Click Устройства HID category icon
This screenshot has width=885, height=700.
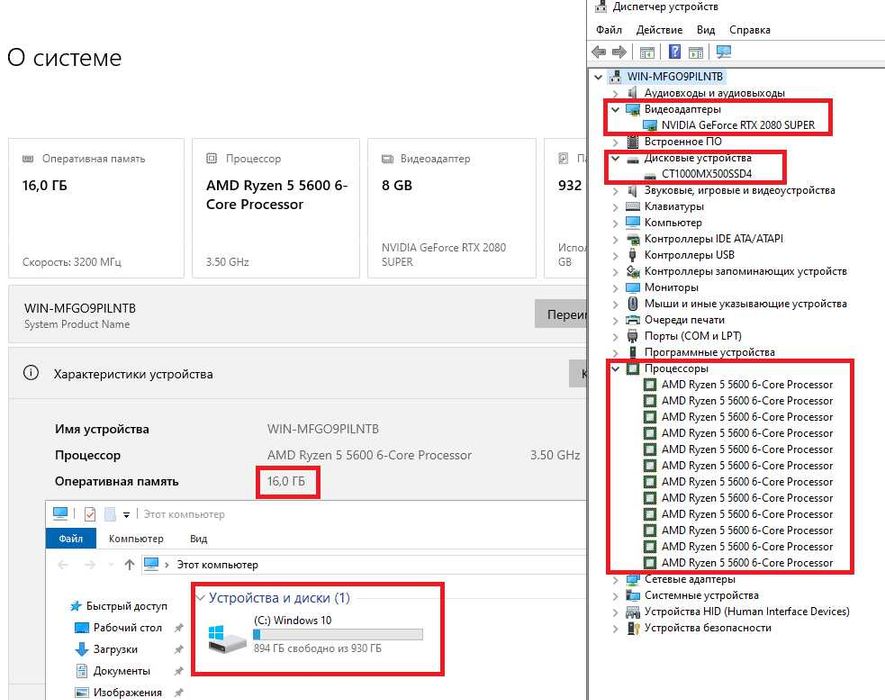(633, 612)
